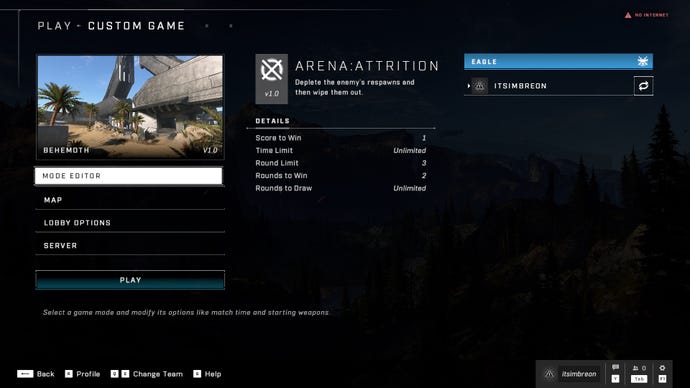The image size is (690, 388).
Task: Open the chat speech bubble icon
Action: click(x=615, y=367)
